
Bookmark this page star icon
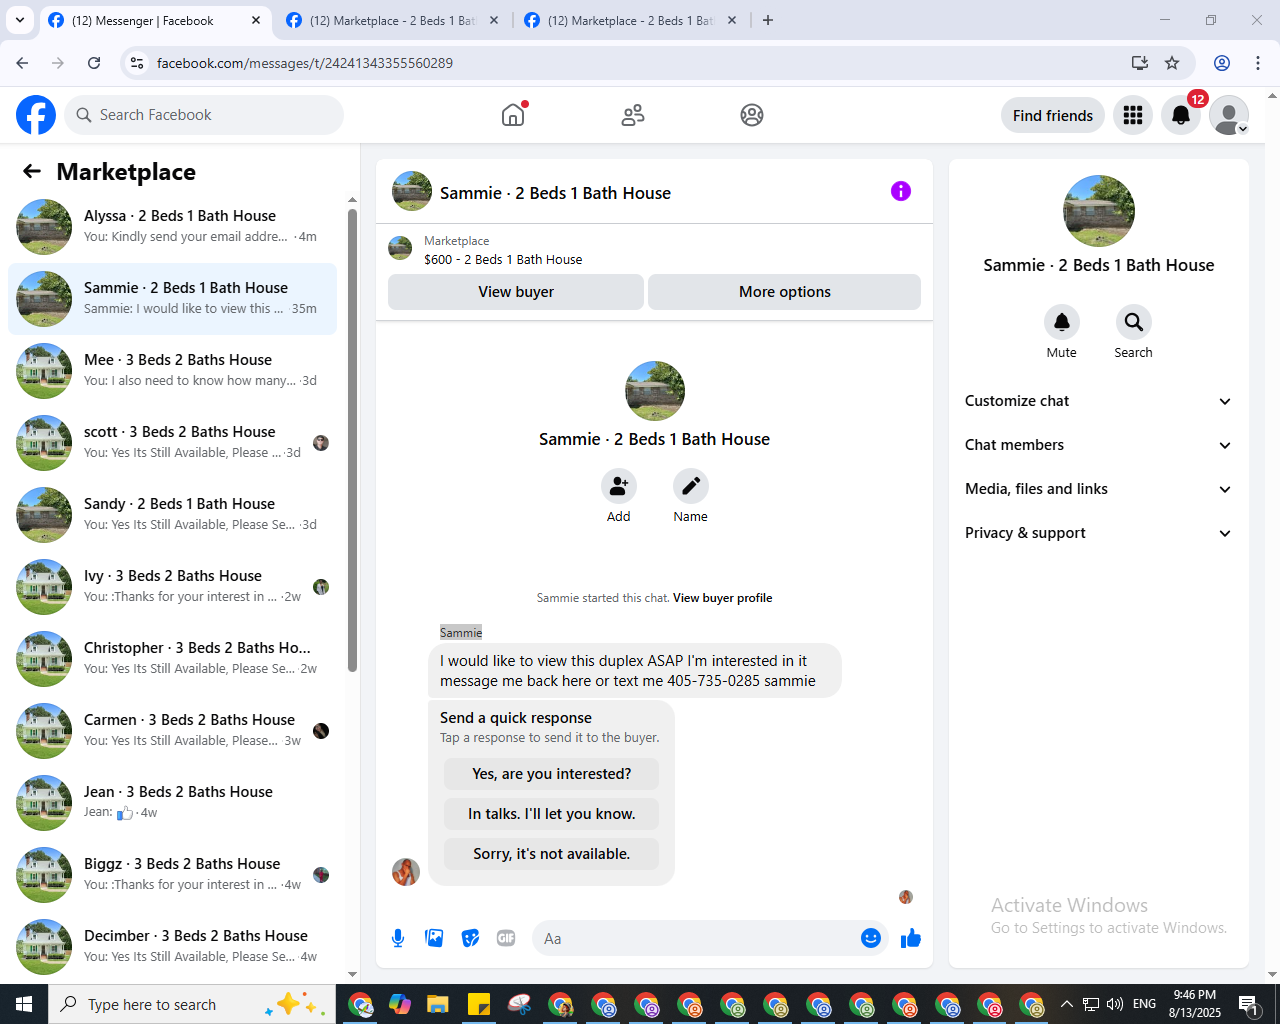pyautogui.click(x=1172, y=63)
